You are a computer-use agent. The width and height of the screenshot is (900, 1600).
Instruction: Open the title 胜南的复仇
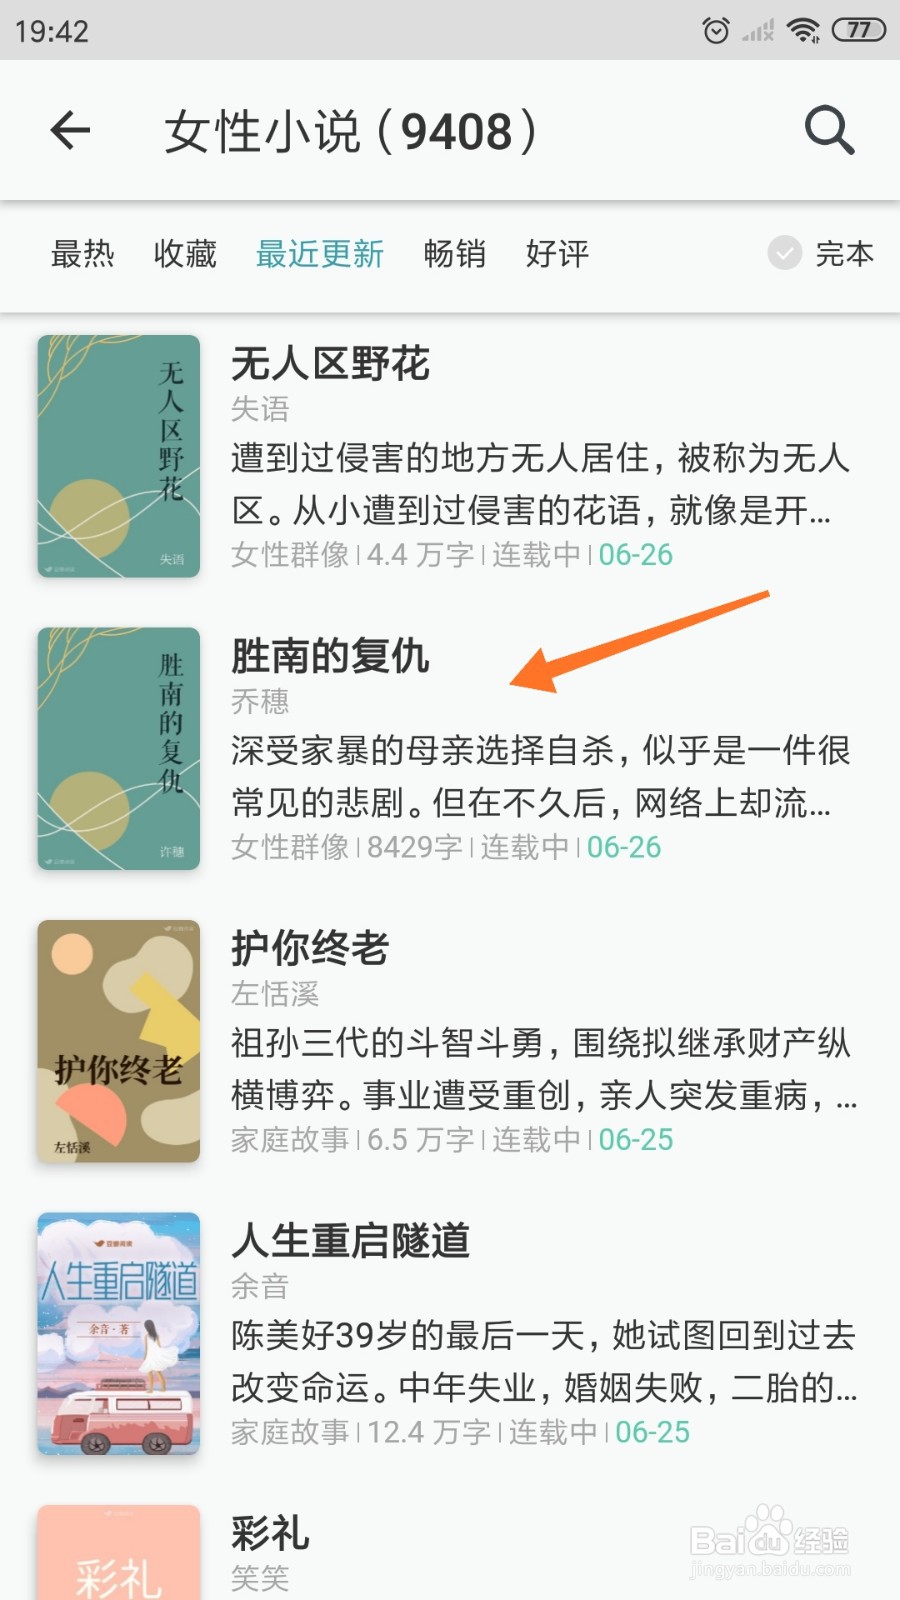pos(330,656)
